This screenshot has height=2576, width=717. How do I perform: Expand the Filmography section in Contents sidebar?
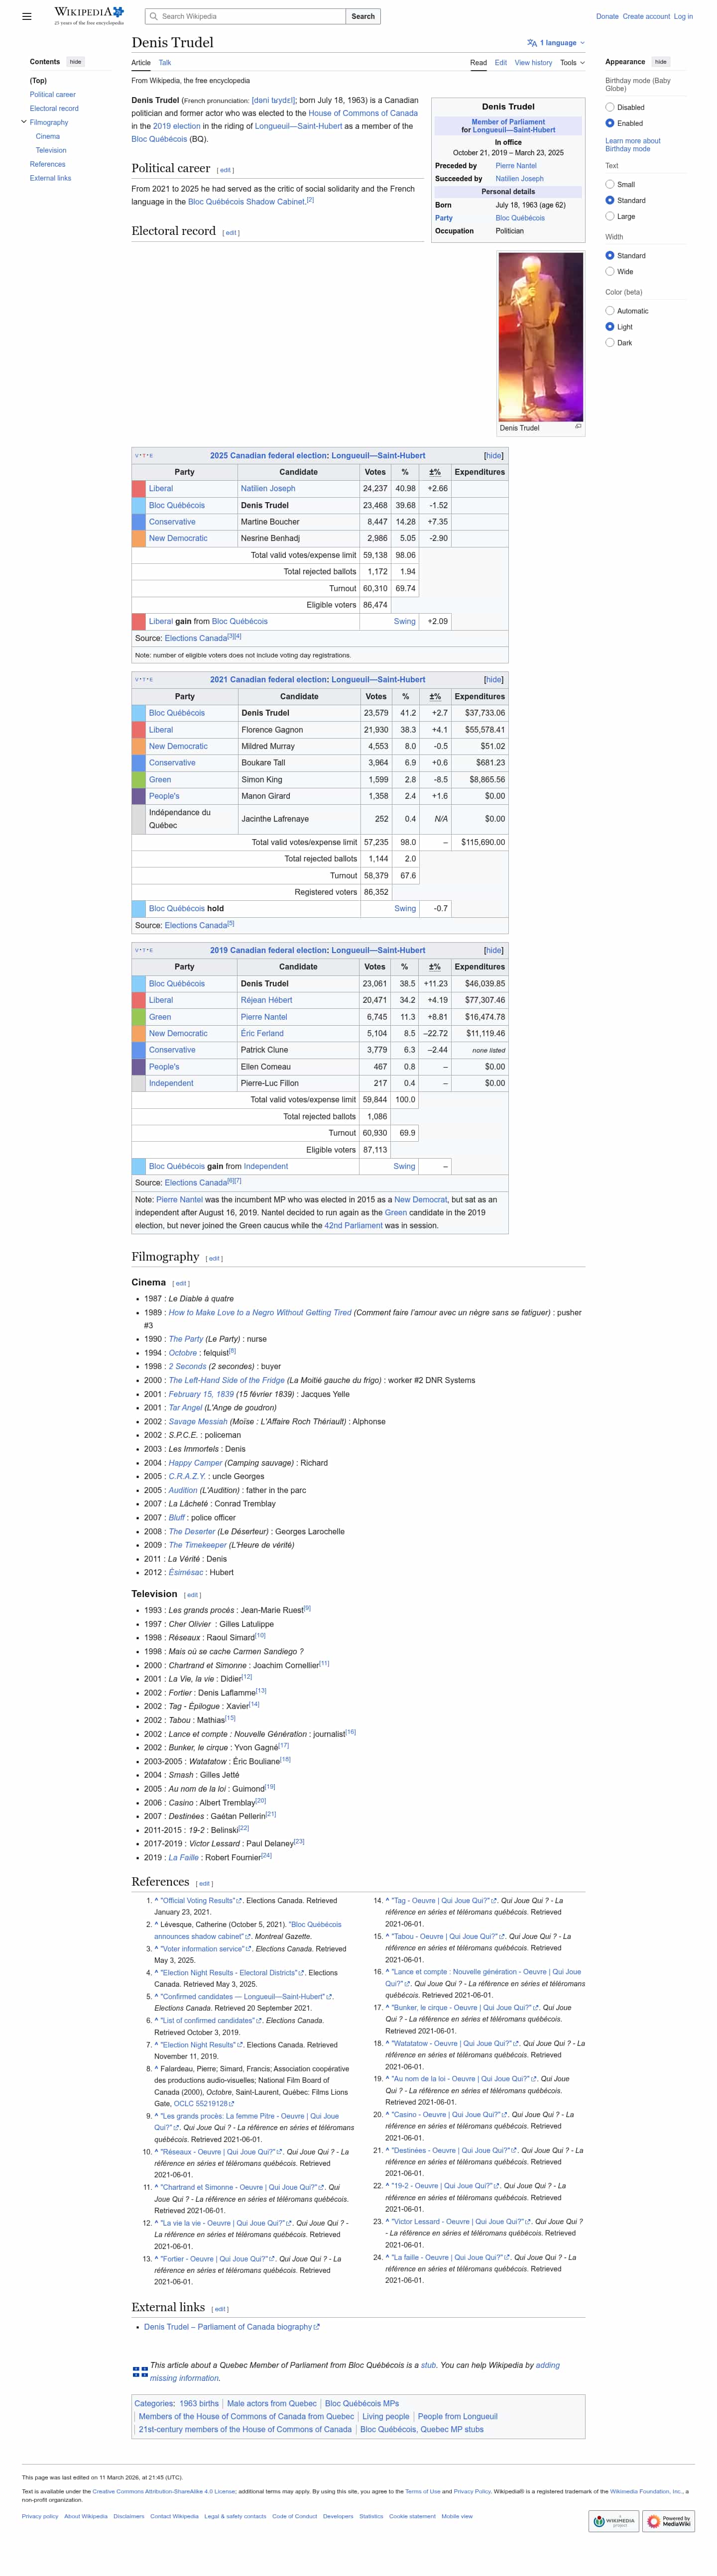[24, 122]
